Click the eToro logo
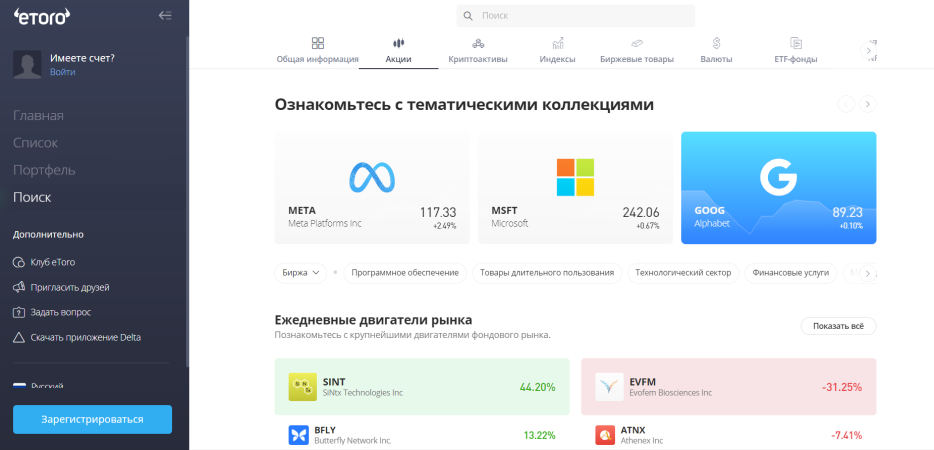Image resolution: width=934 pixels, height=450 pixels. coord(42,16)
